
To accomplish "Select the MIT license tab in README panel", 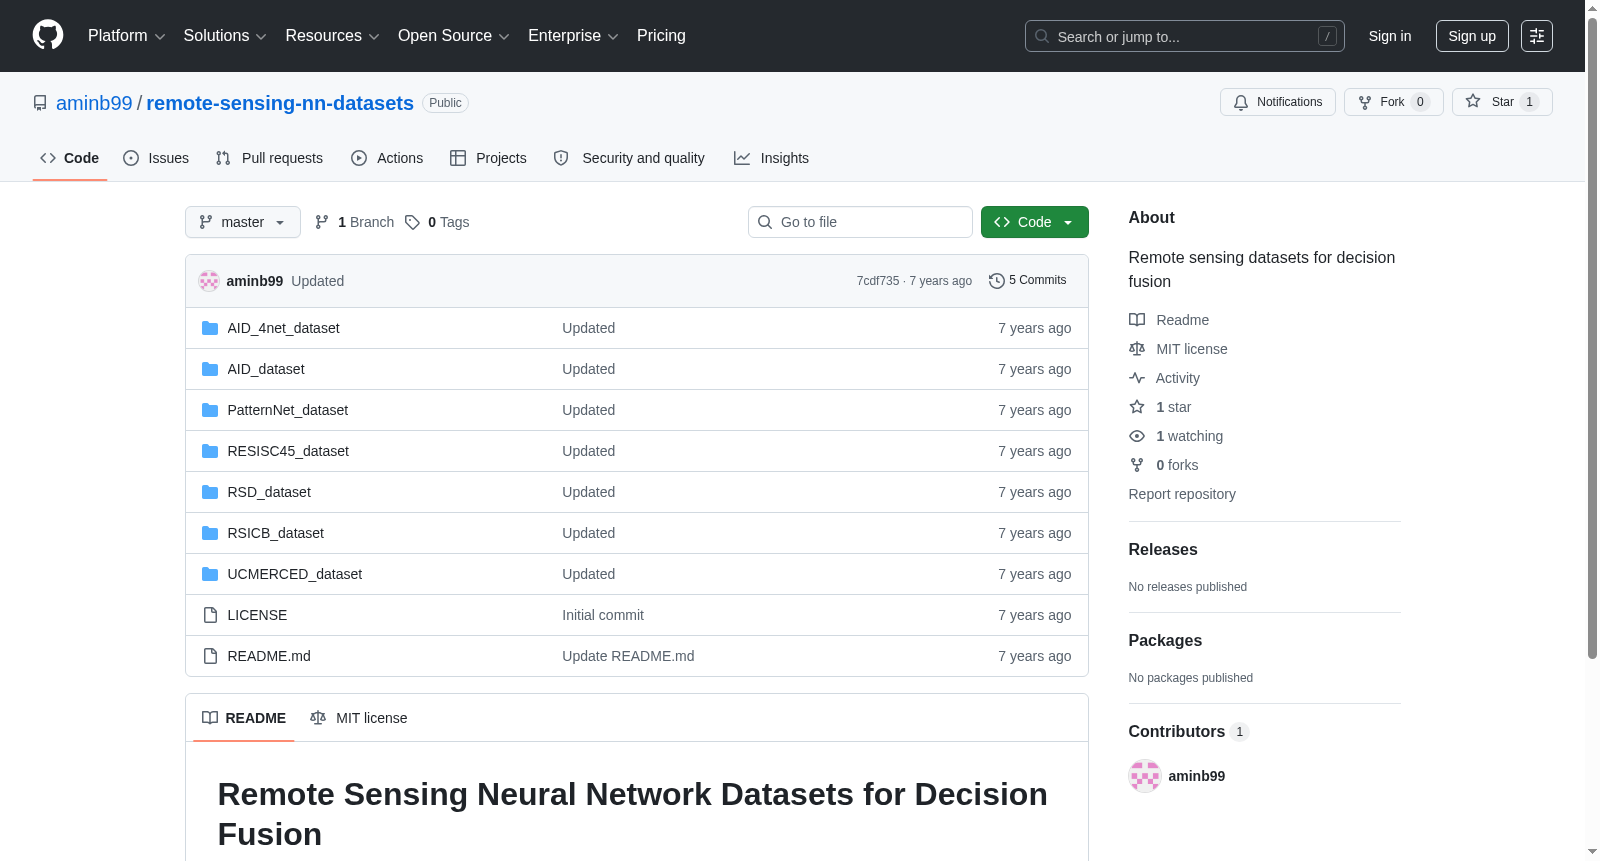I will point(359,718).
